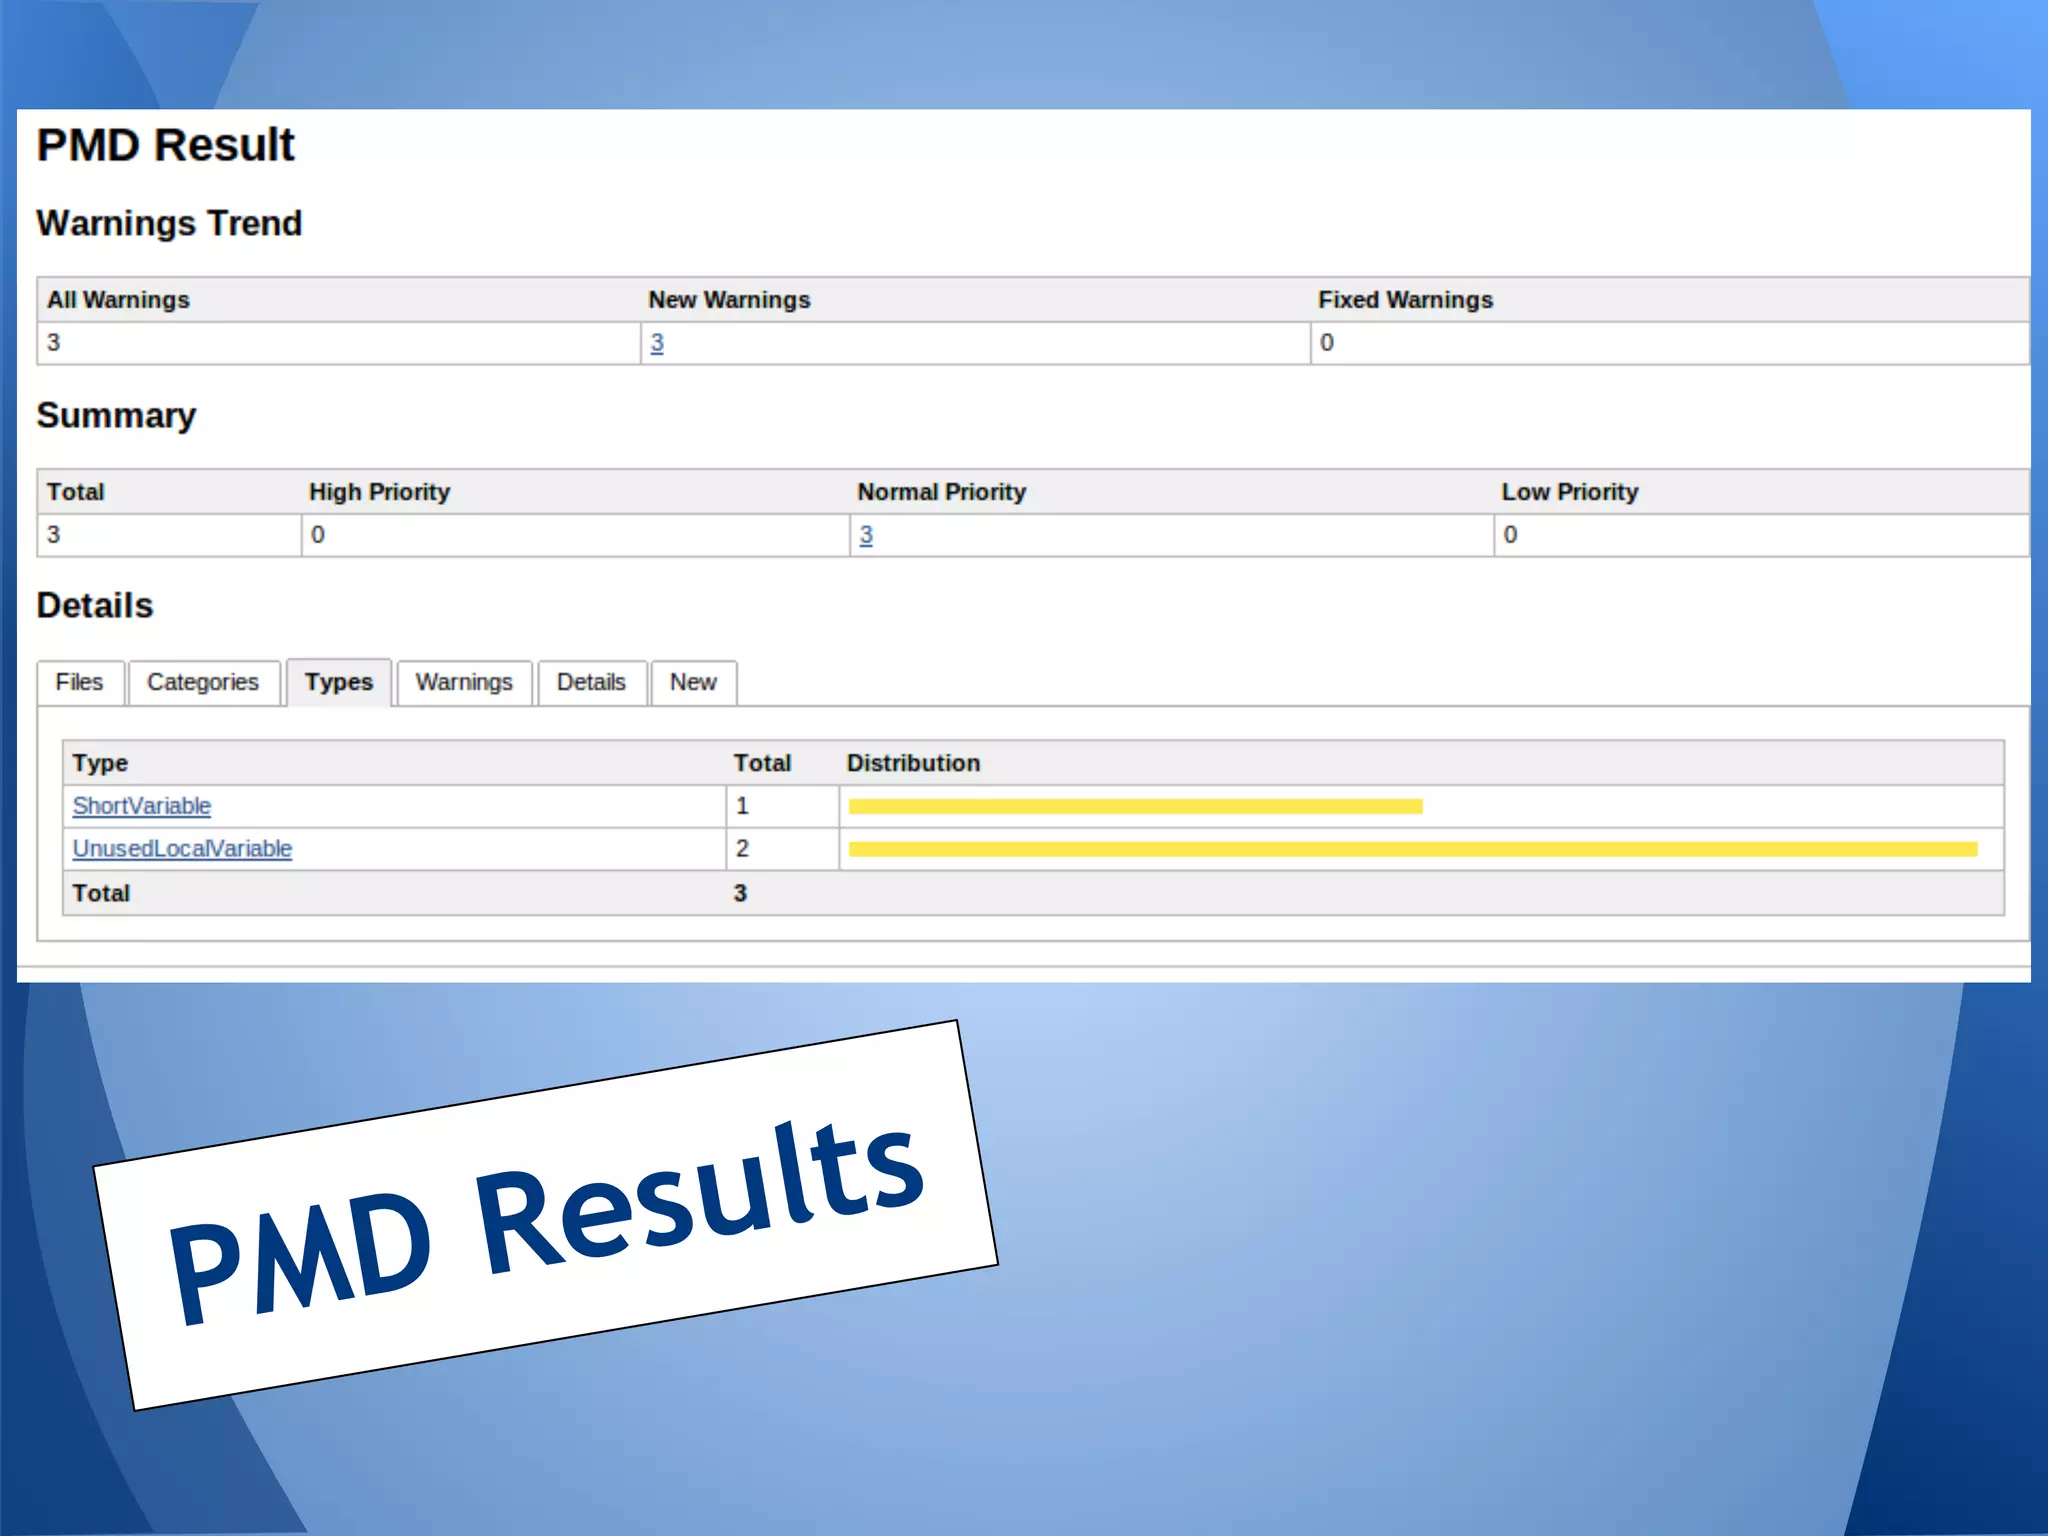
Task: Open the Warnings tab
Action: point(464,682)
